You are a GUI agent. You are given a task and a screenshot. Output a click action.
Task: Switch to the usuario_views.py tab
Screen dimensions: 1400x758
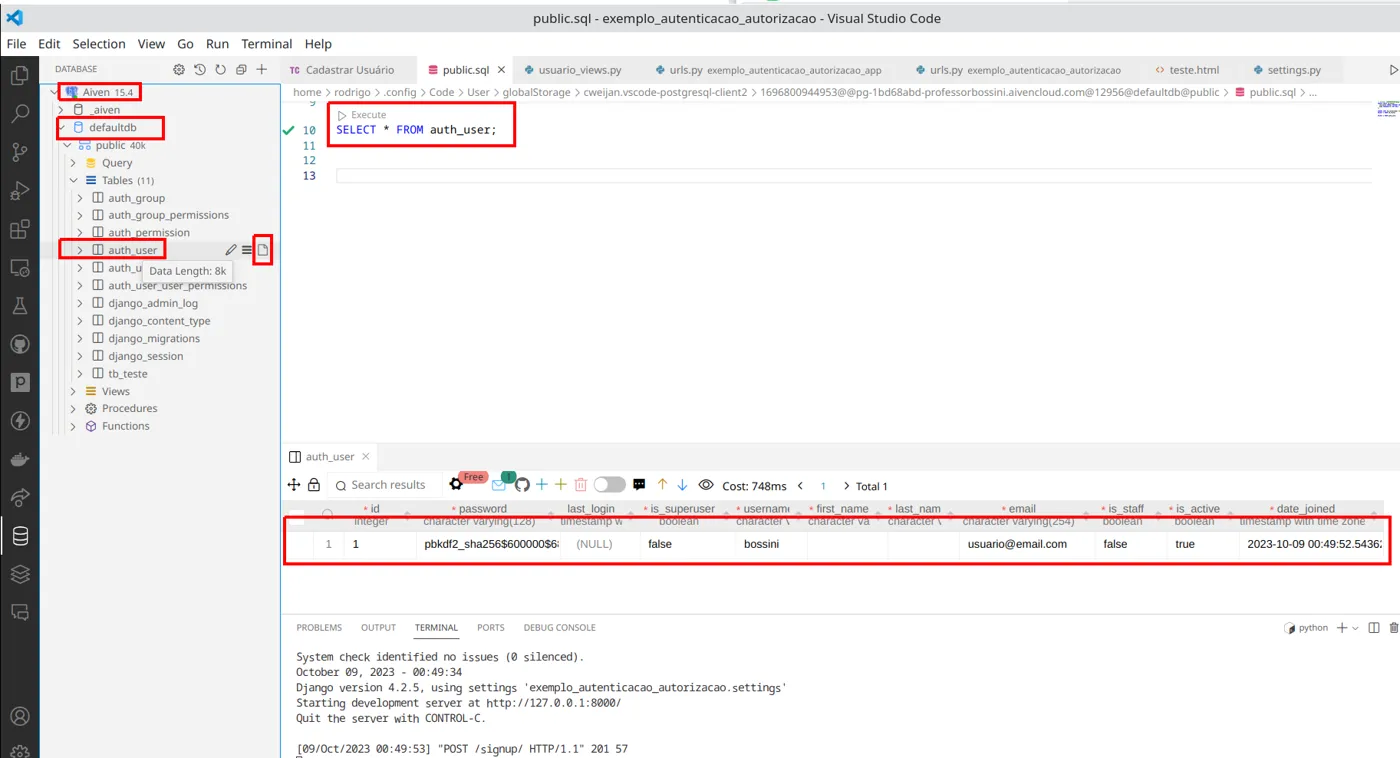point(579,70)
